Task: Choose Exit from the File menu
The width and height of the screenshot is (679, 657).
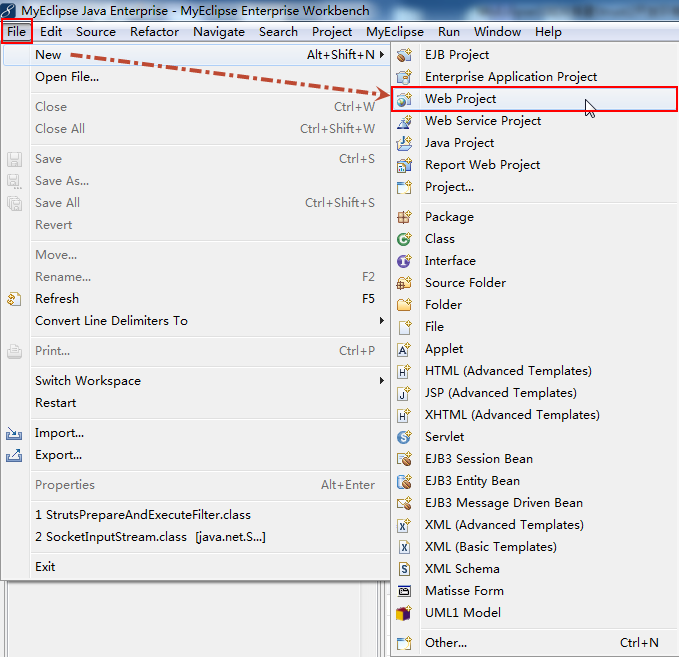Action: coord(196,566)
